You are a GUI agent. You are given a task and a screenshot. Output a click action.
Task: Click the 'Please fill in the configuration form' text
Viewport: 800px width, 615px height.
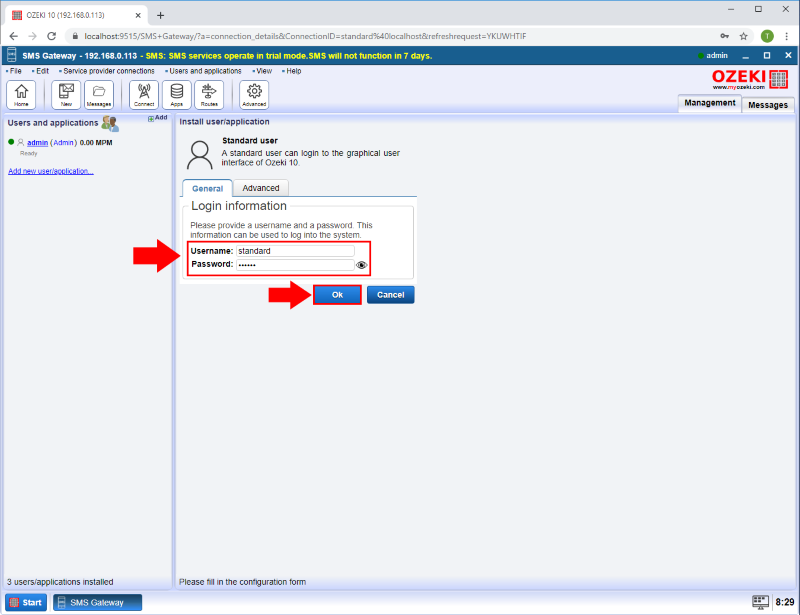[242, 582]
